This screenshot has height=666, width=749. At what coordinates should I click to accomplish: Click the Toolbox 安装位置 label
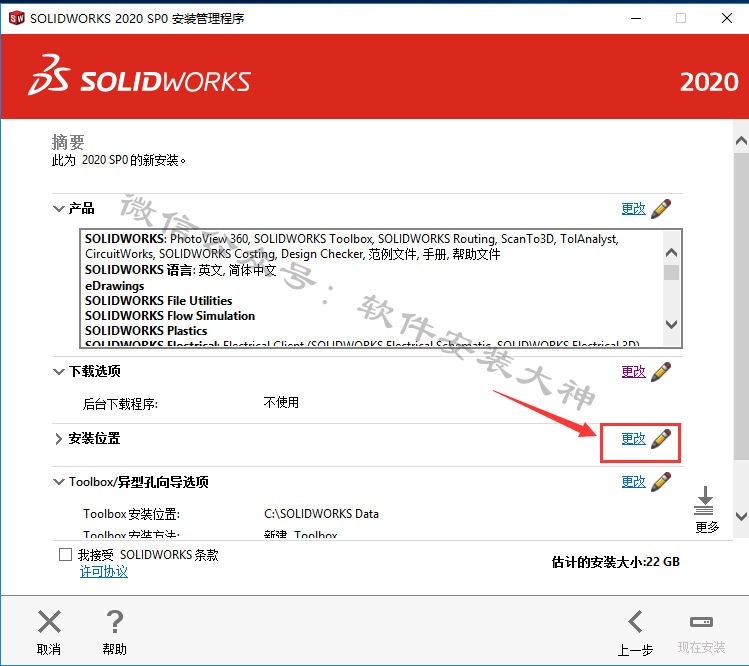131,514
